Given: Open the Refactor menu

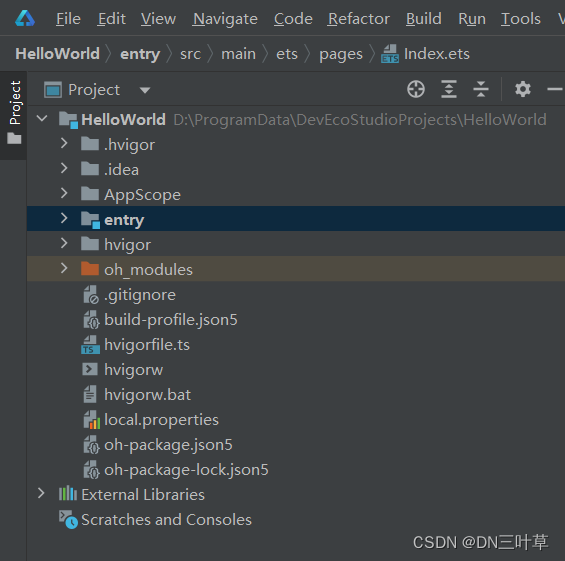Looking at the screenshot, I should (x=359, y=19).
